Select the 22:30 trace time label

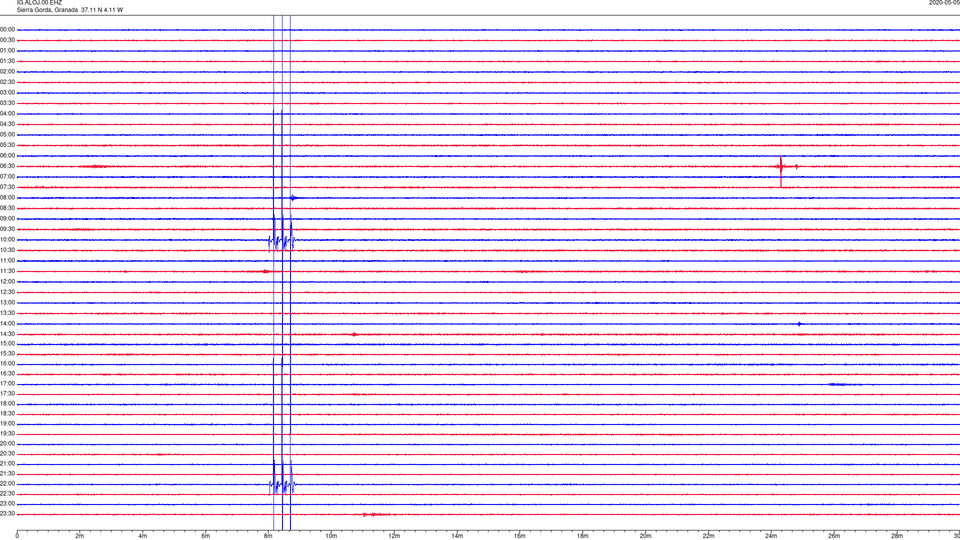click(7, 493)
